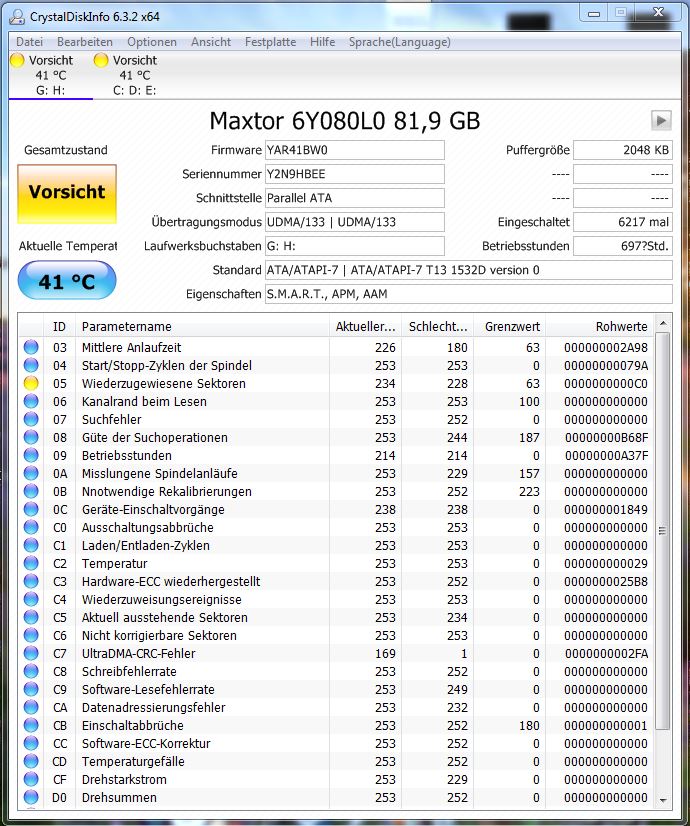Open the Datei menu
Viewport: 690px width, 826px height.
click(29, 42)
